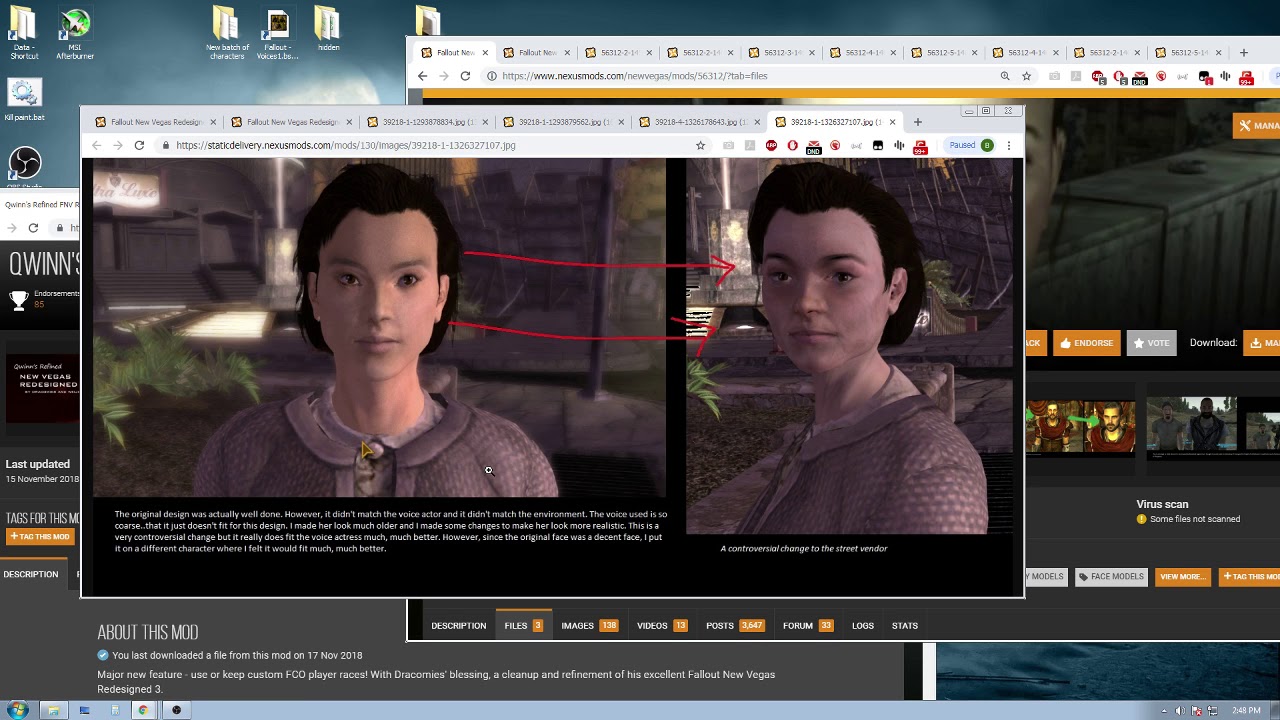Open the FORUM tab

[x=807, y=626]
